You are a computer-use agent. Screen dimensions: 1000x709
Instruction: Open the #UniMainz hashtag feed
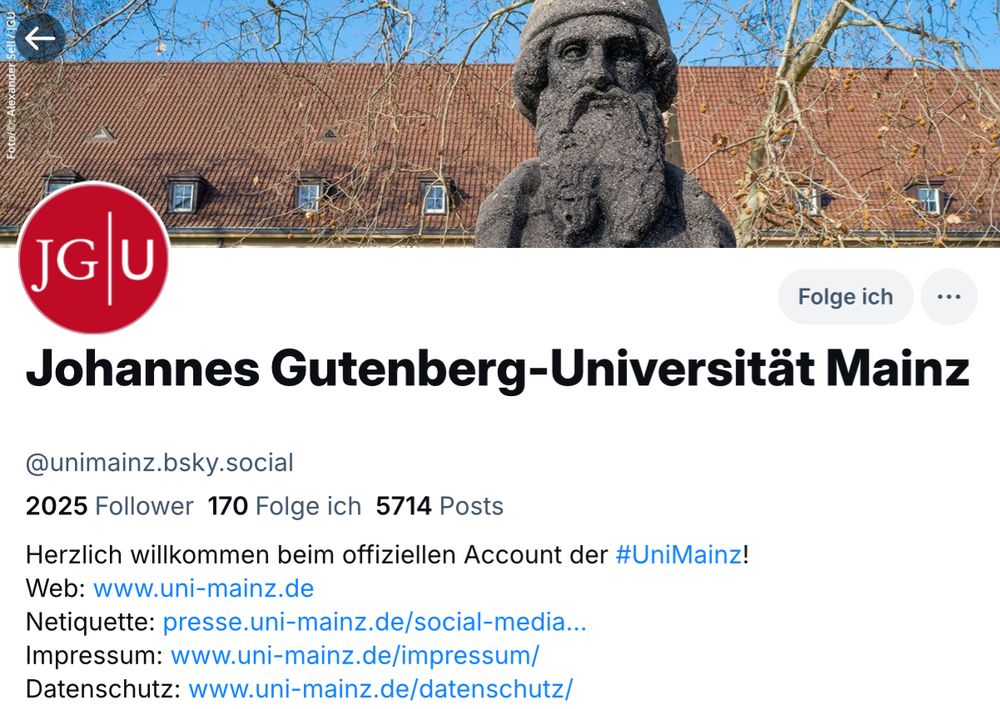coord(682,552)
